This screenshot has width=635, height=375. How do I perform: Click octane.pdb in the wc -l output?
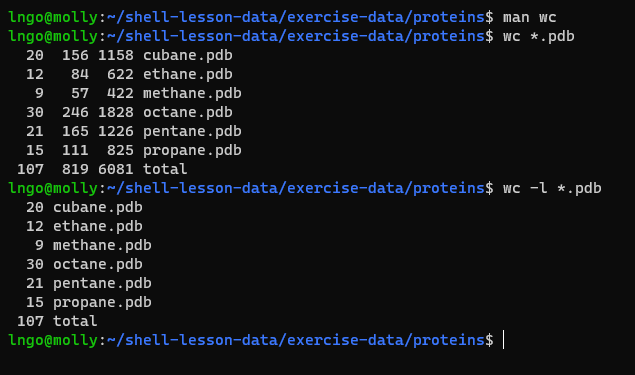click(x=98, y=264)
